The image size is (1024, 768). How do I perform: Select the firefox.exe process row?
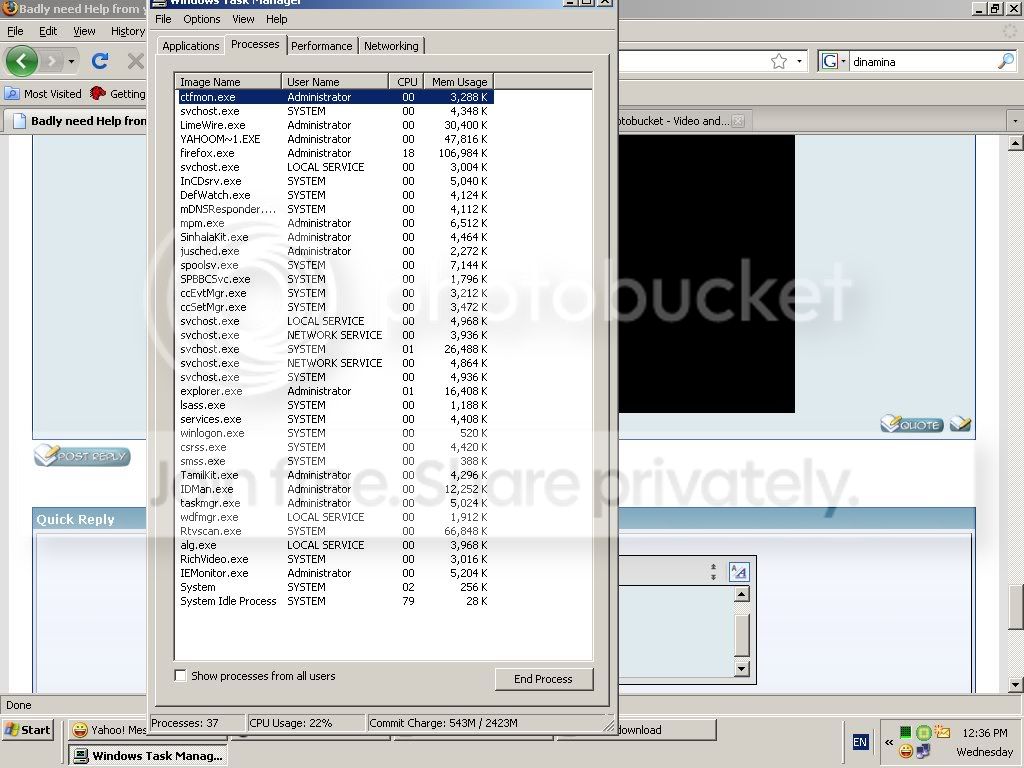point(336,153)
